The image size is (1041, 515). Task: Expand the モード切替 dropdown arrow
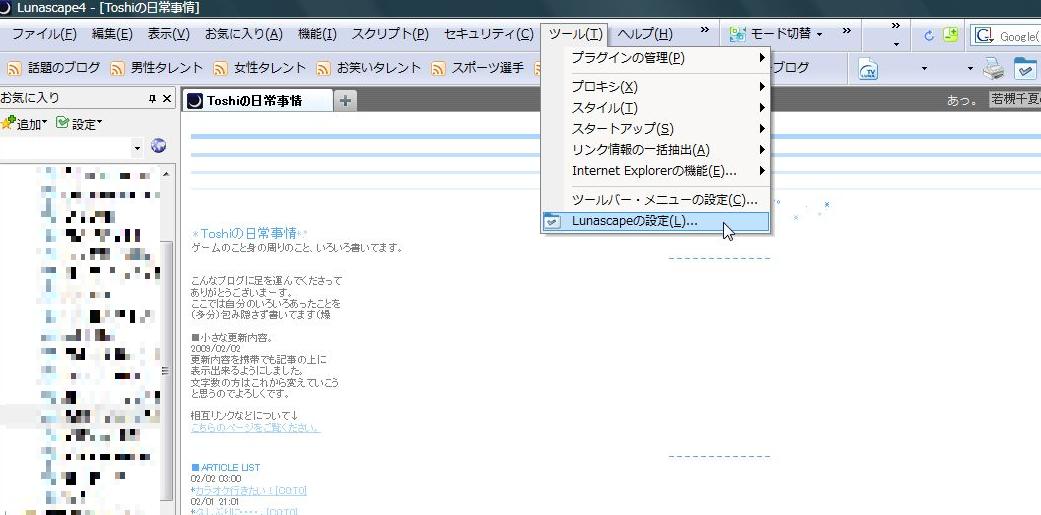819,34
